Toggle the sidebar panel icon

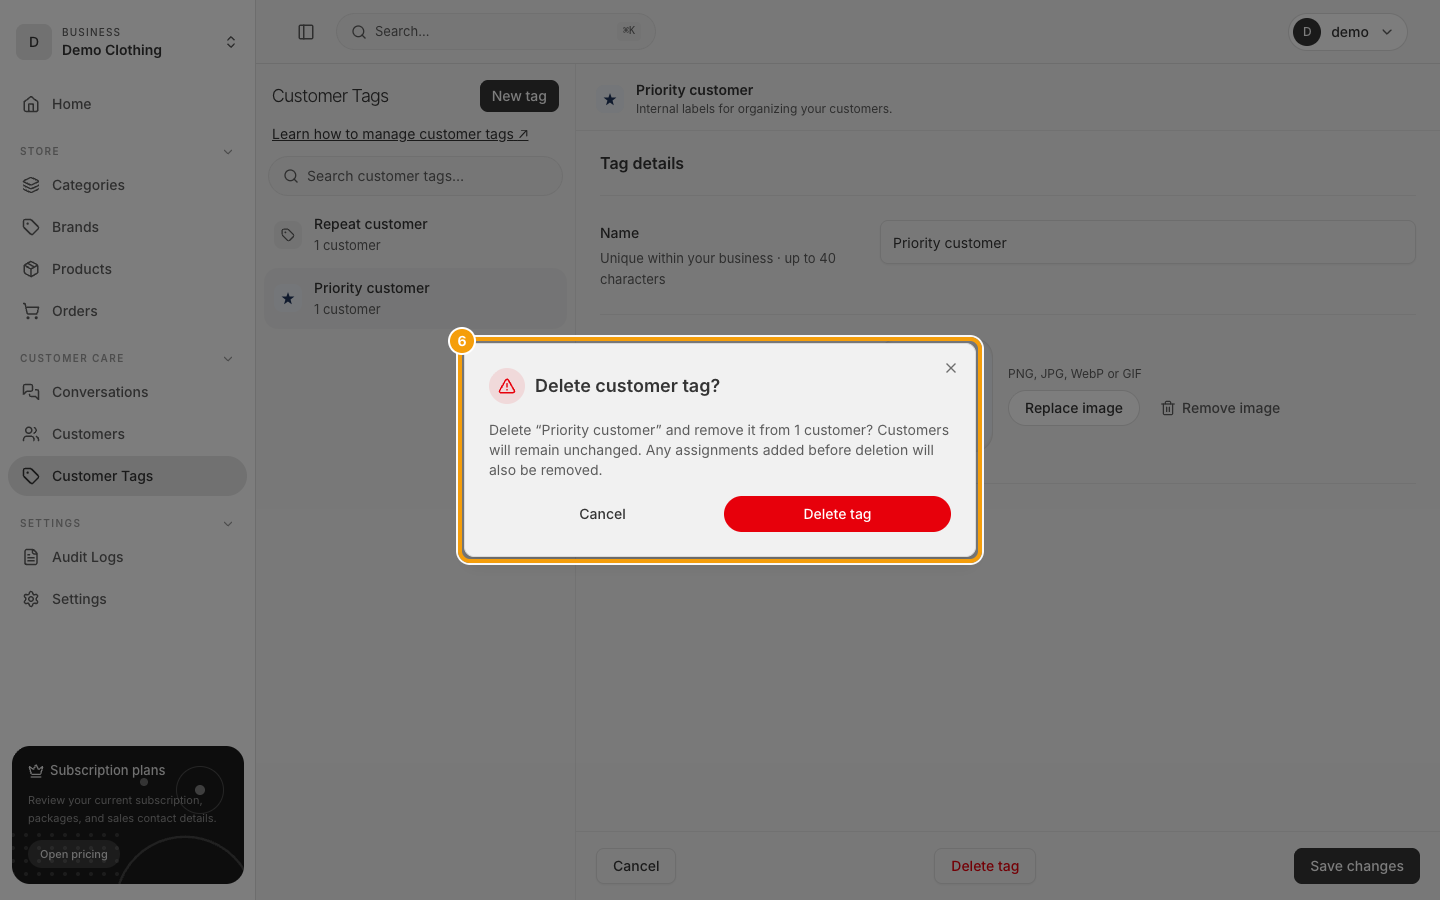(x=306, y=32)
